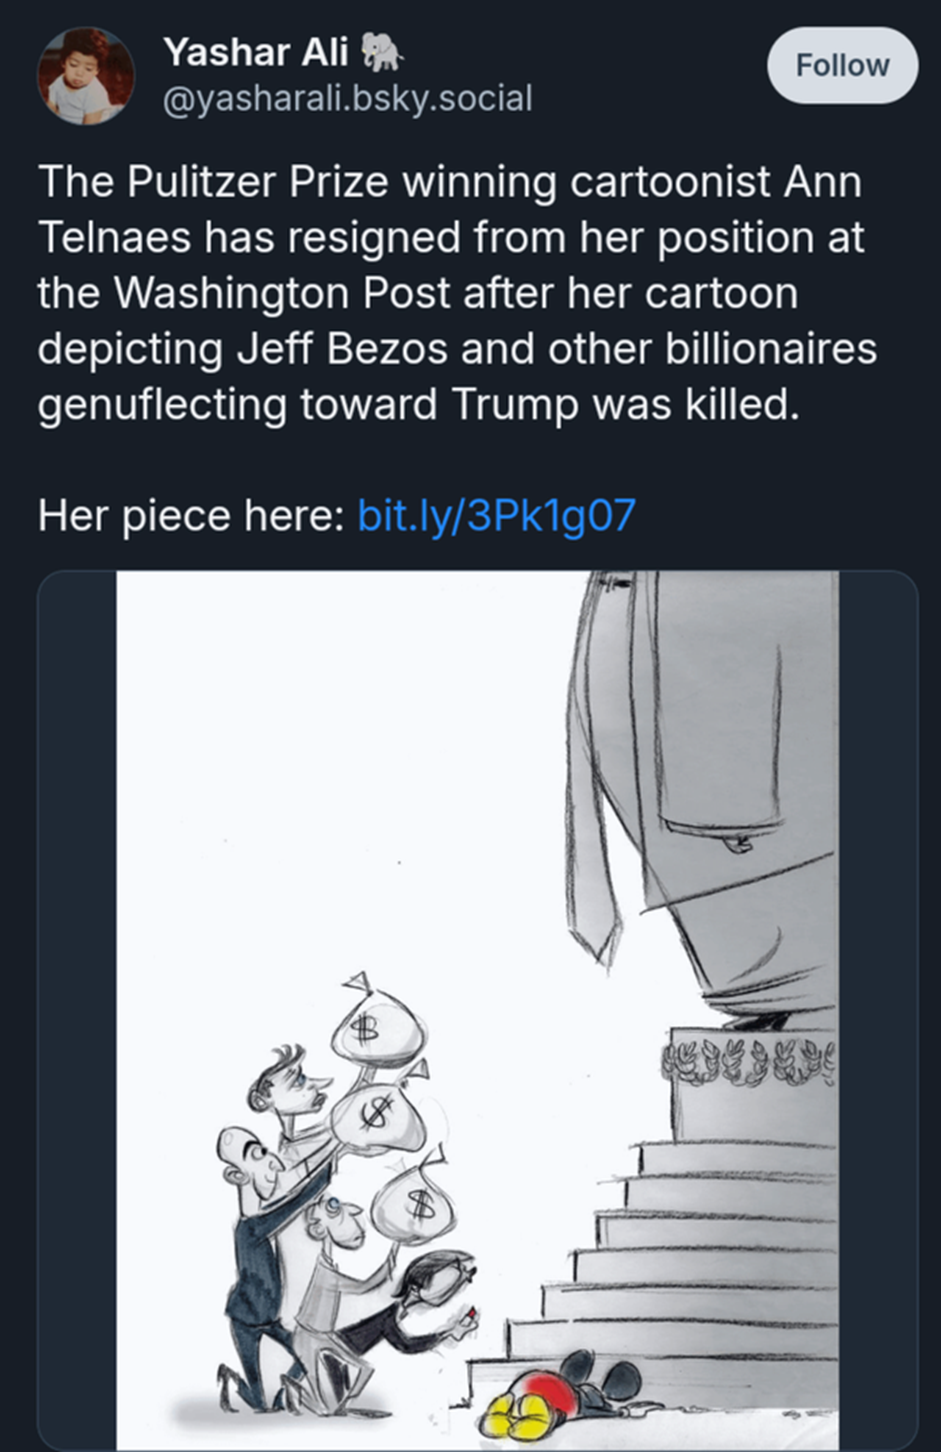Click the top money bag in cartoon

(x=374, y=1026)
